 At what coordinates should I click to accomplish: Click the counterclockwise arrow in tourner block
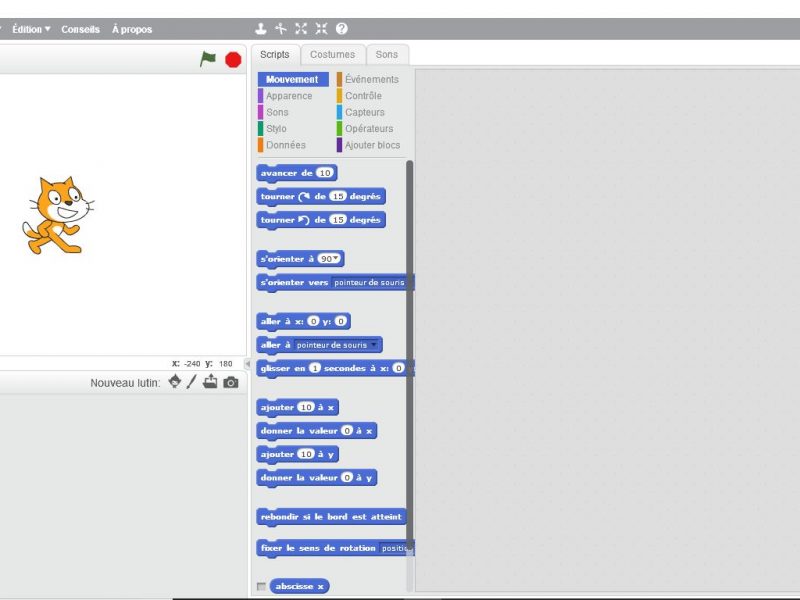tap(304, 219)
